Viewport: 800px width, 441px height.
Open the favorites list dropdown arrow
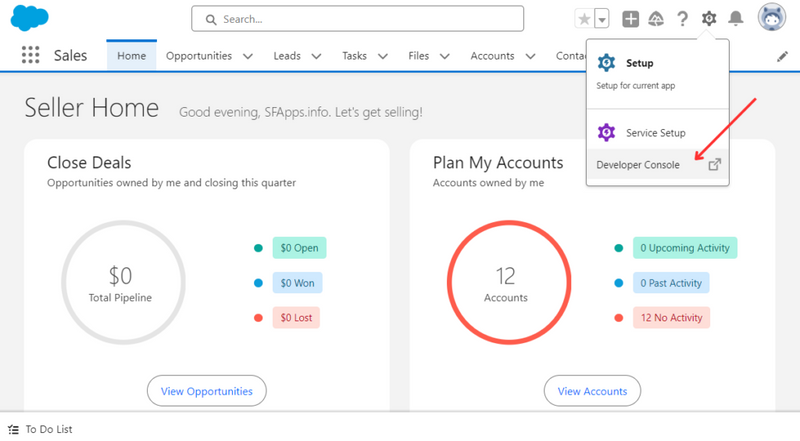(x=602, y=19)
